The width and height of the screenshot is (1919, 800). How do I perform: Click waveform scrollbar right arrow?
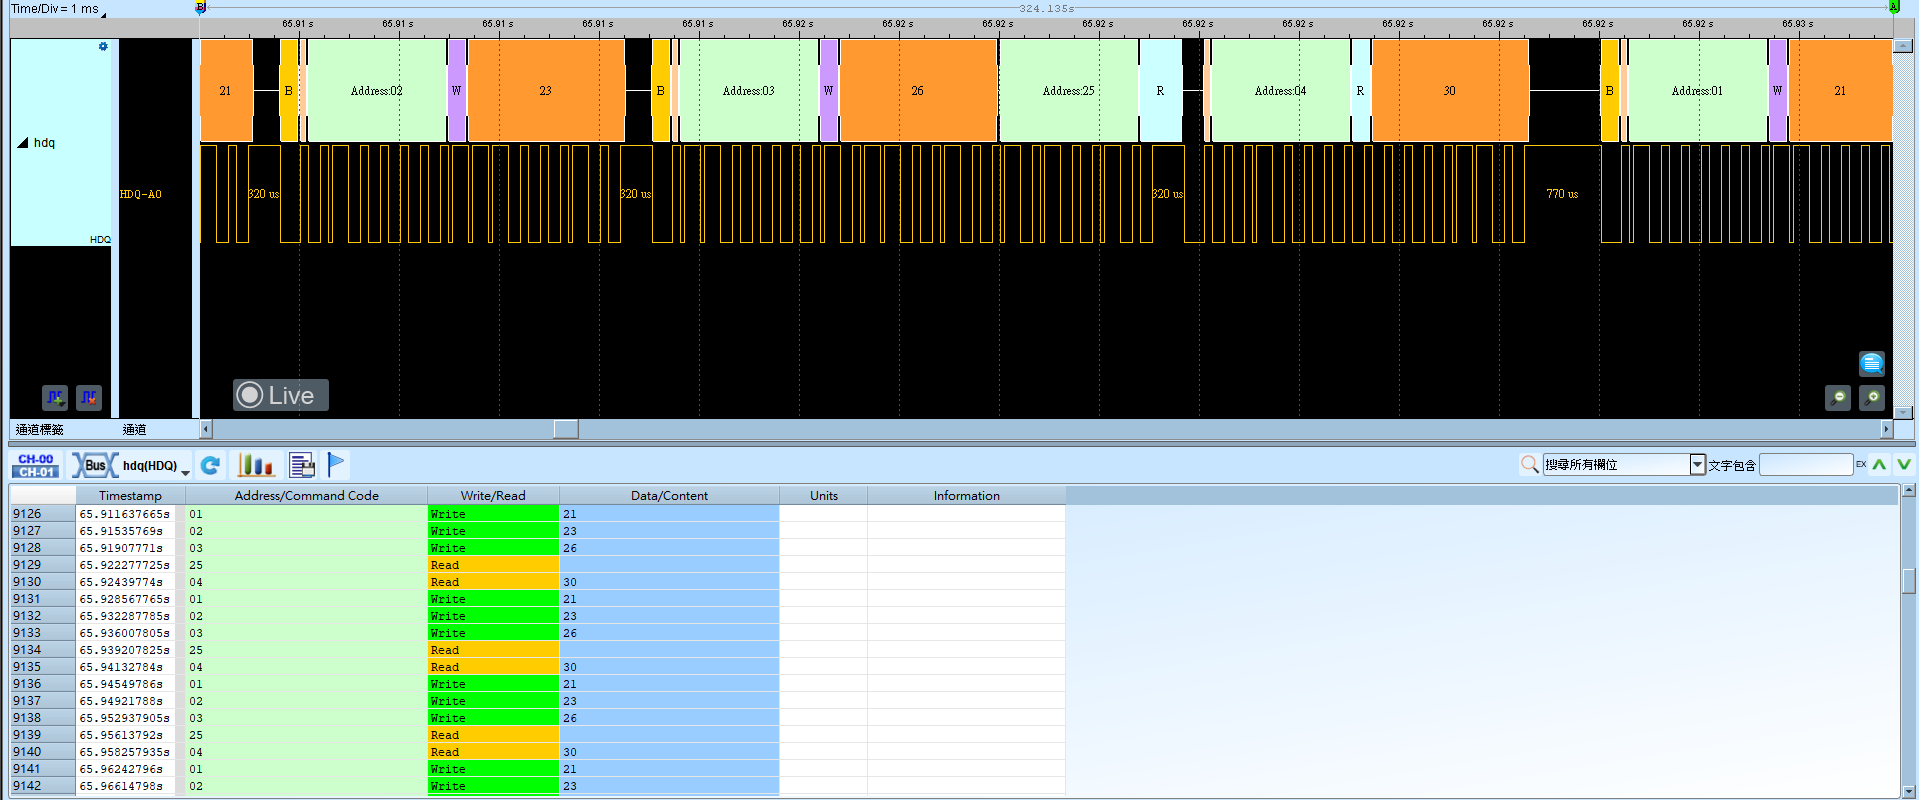coord(1887,429)
